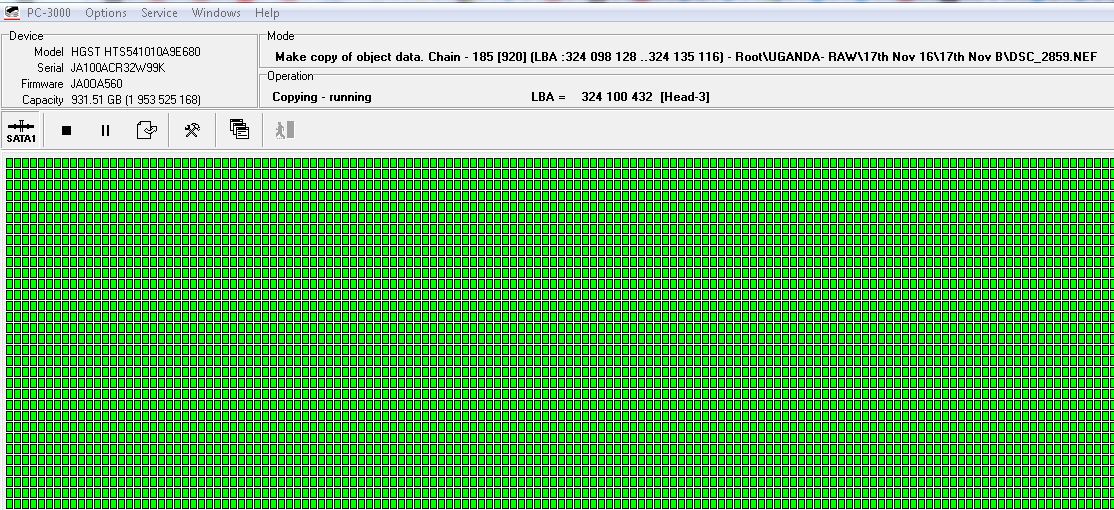Open the hammer and wrench tools icon
The image size is (1114, 510).
click(x=192, y=130)
